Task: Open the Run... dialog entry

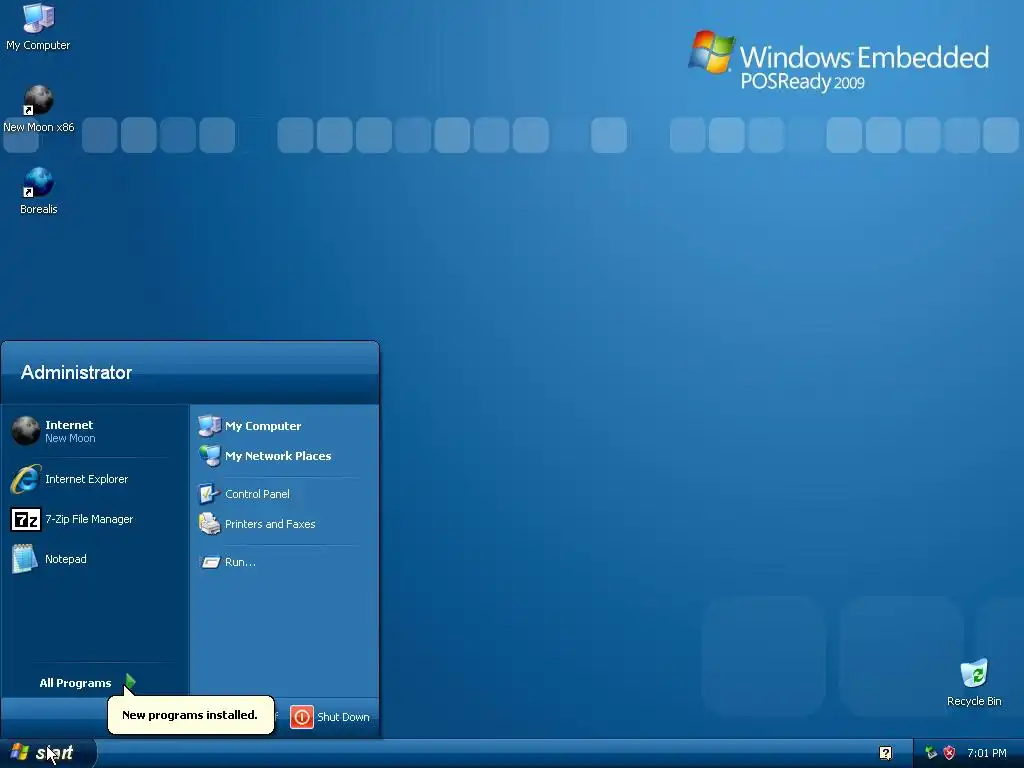Action: (x=284, y=562)
